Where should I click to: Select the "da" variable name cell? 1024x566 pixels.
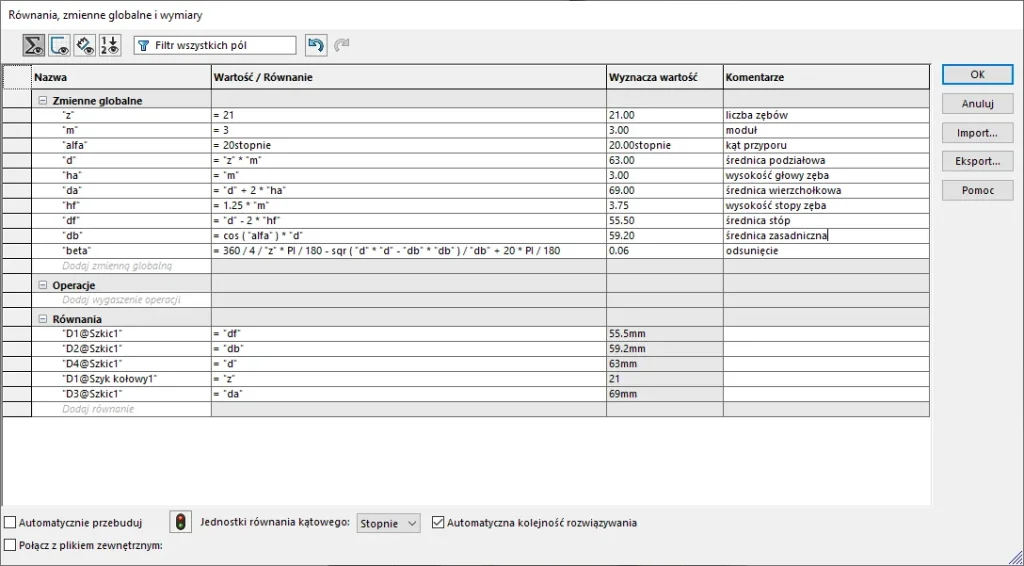pyautogui.click(x=121, y=191)
